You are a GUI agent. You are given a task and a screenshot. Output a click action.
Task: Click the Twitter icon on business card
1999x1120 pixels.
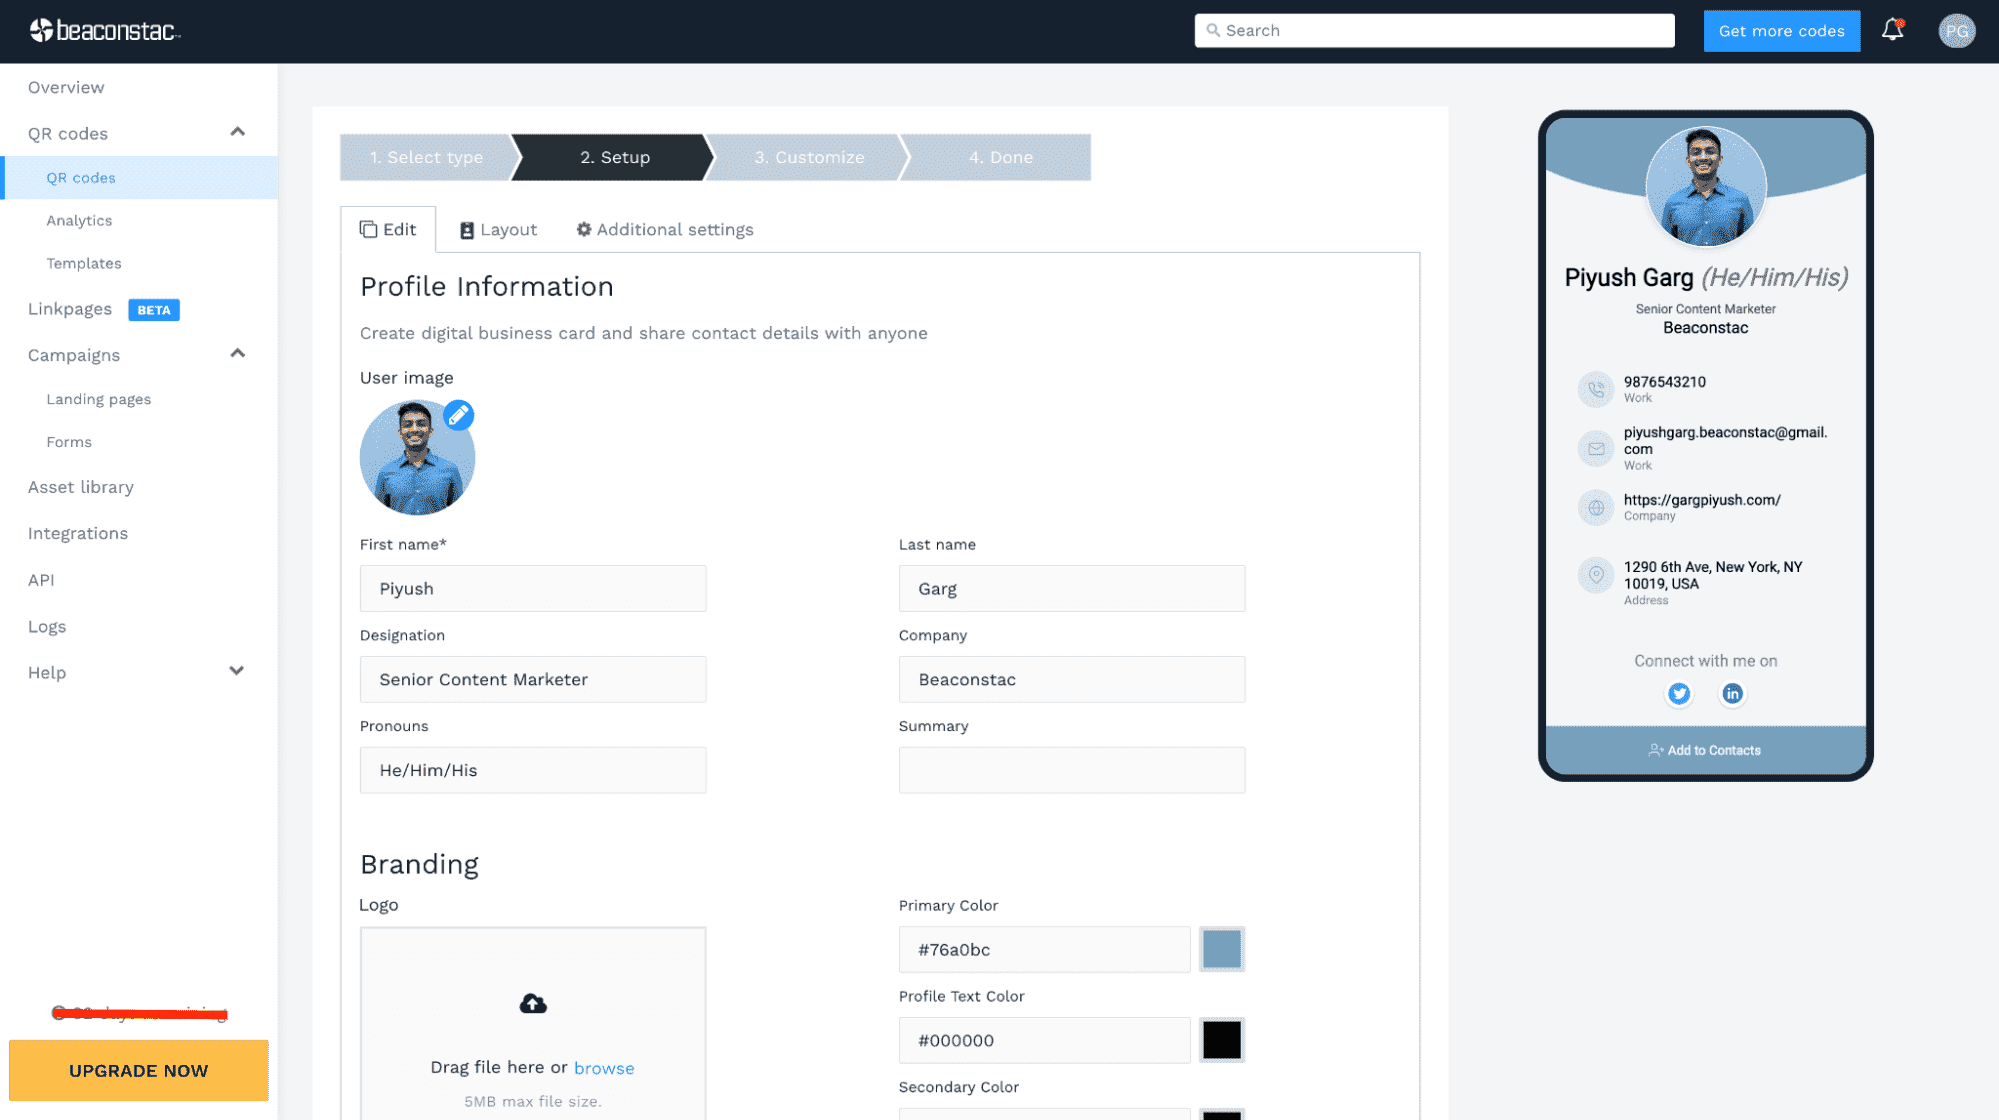click(1678, 693)
